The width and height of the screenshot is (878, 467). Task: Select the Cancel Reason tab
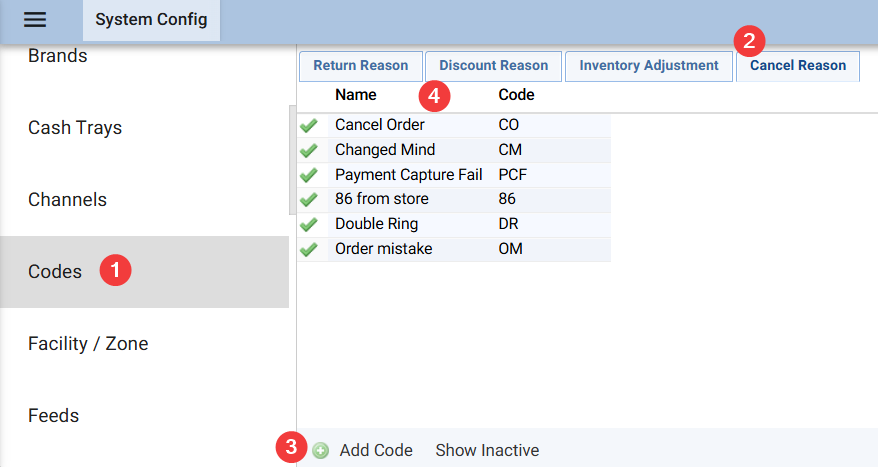[797, 66]
